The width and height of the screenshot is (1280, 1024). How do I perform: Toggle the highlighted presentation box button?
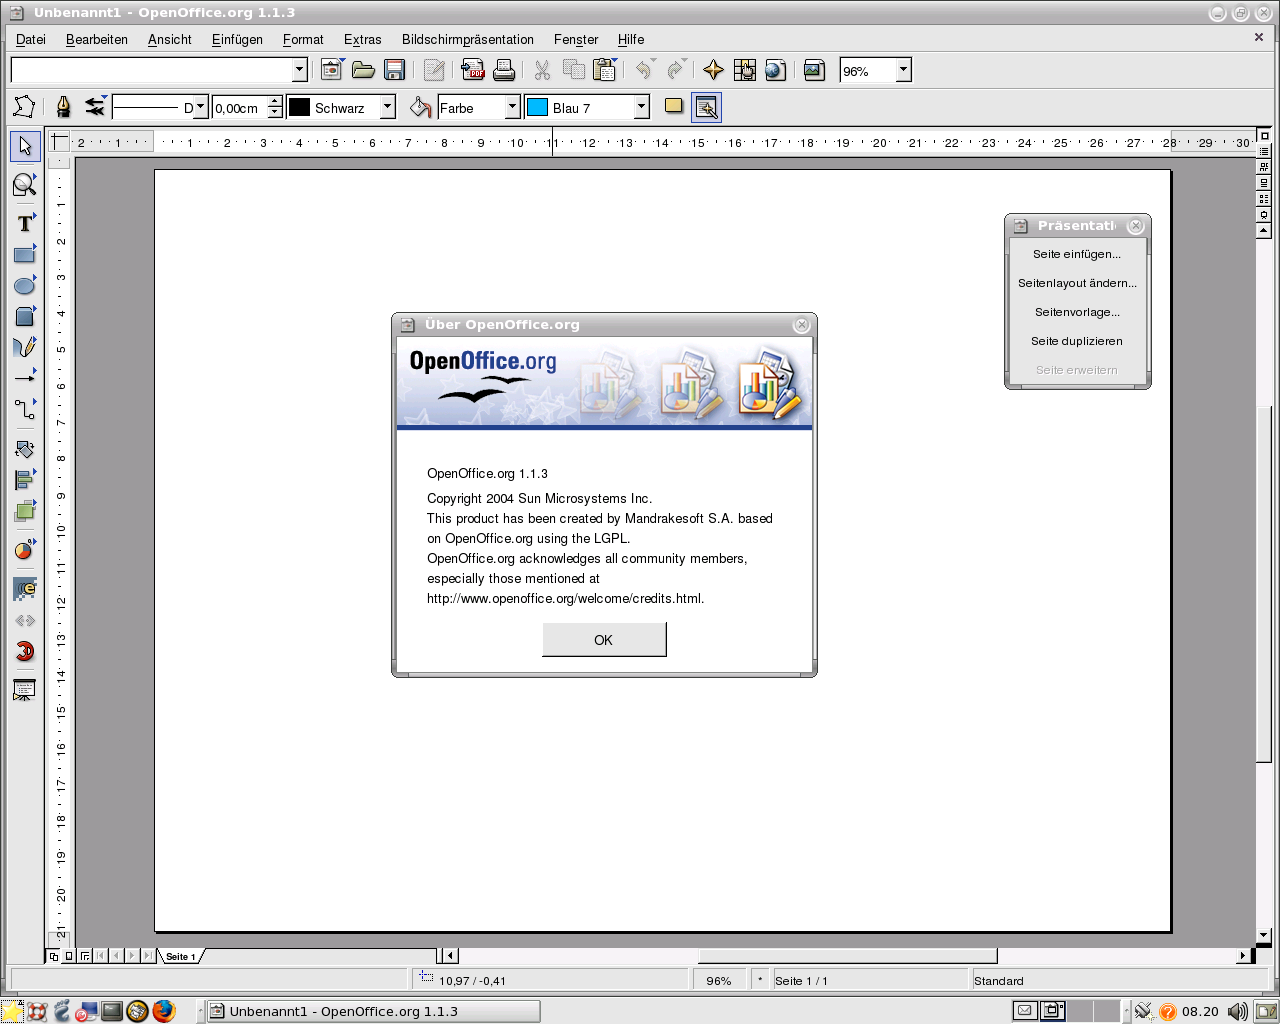[x=706, y=107]
